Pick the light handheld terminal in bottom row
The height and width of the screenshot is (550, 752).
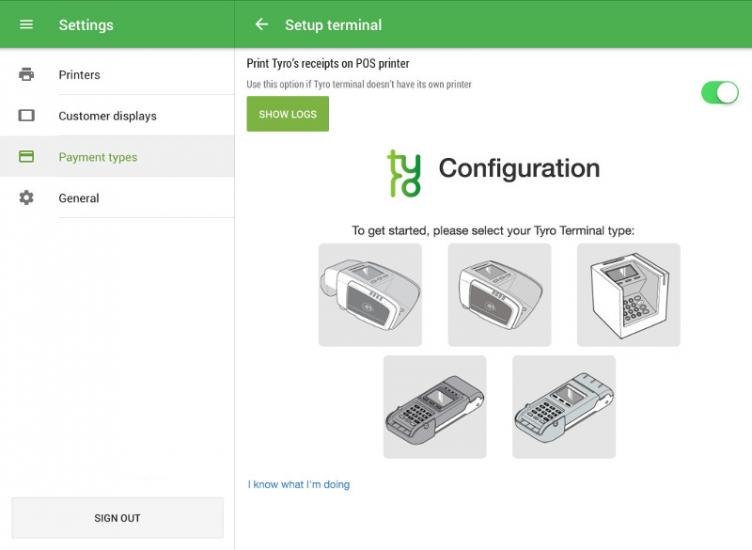(564, 407)
